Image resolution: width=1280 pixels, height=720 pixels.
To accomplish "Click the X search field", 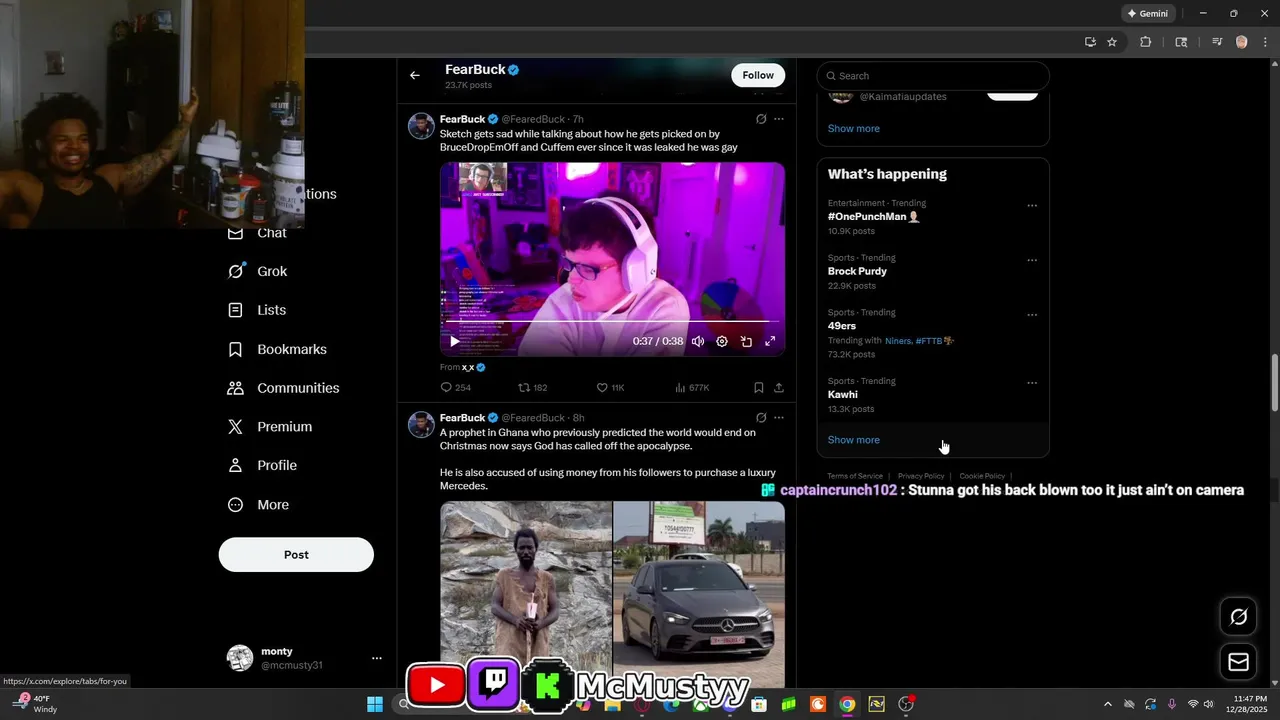I will 933,76.
